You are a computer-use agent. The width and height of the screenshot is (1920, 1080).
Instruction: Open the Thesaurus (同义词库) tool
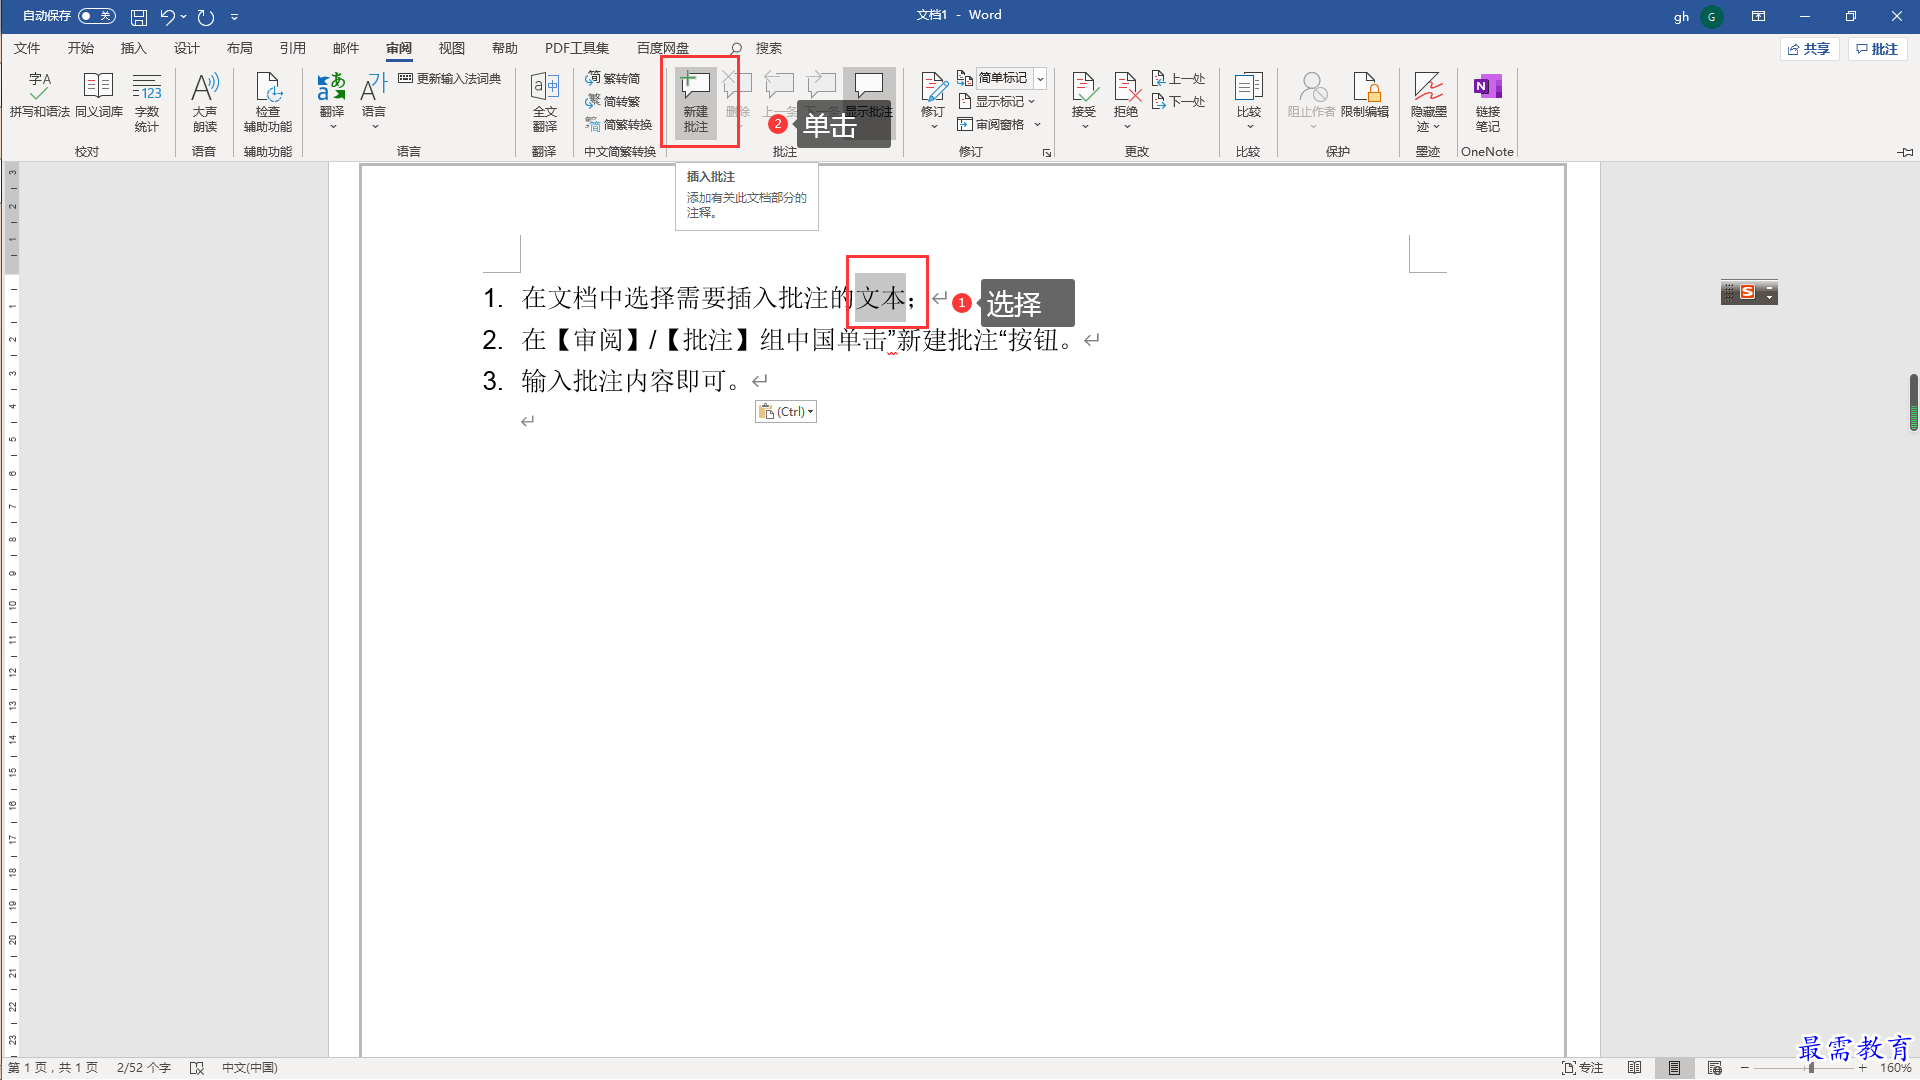[98, 96]
